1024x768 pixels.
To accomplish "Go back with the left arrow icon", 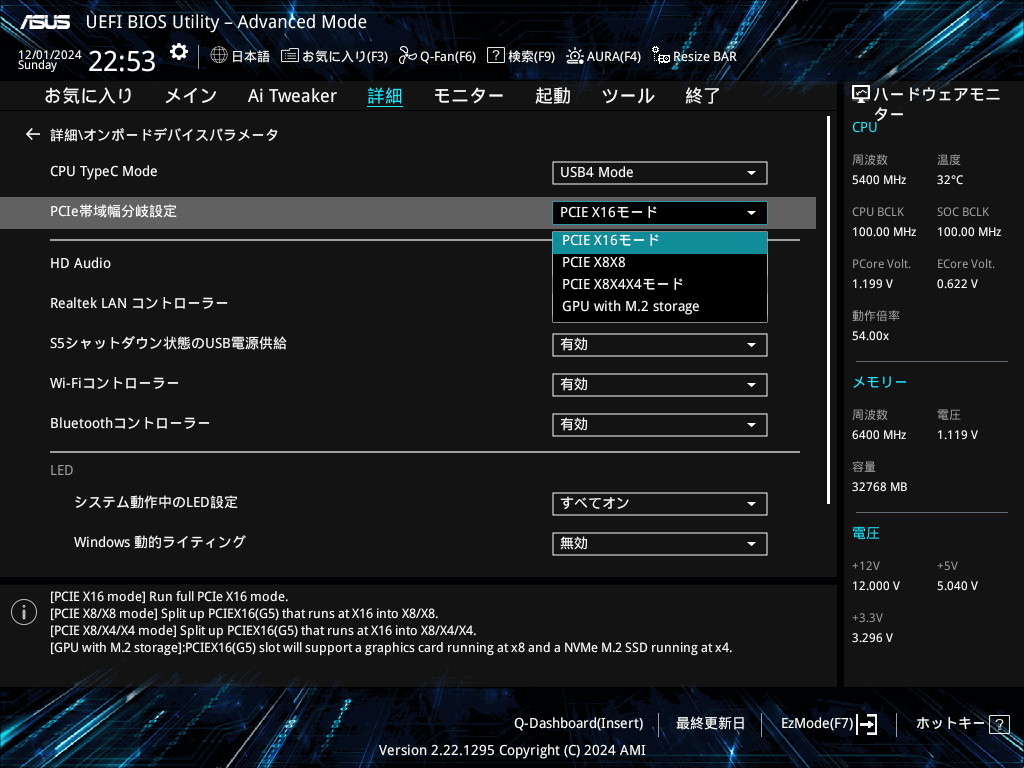I will tap(33, 135).
